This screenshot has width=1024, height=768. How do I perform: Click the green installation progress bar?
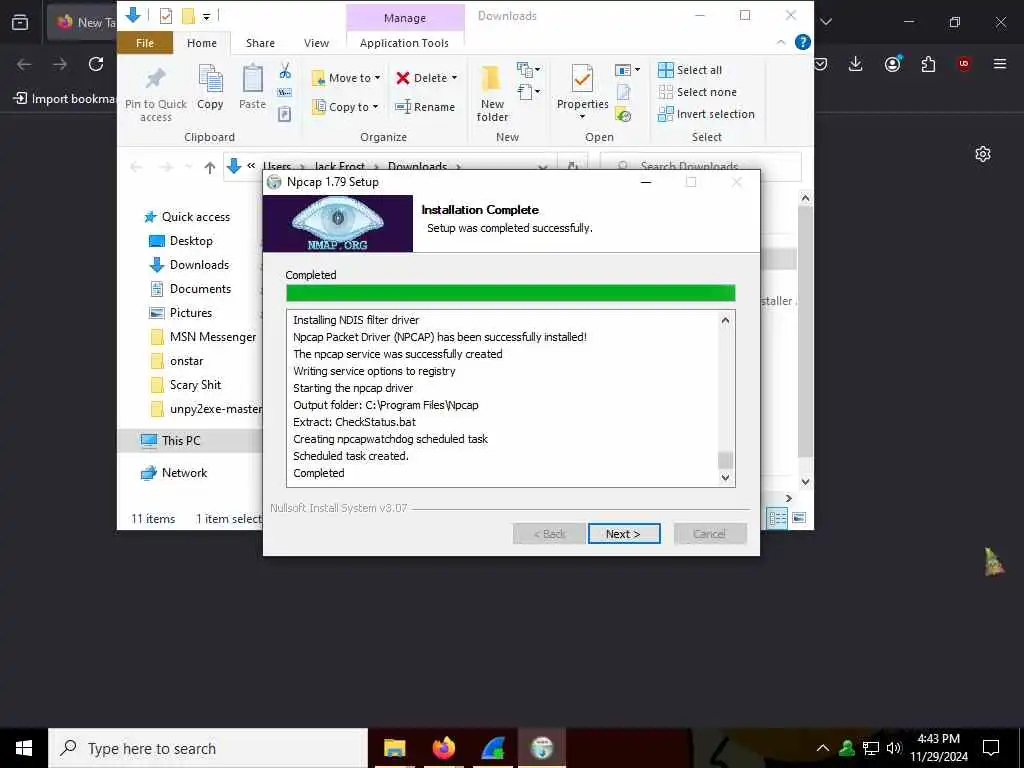(x=511, y=293)
